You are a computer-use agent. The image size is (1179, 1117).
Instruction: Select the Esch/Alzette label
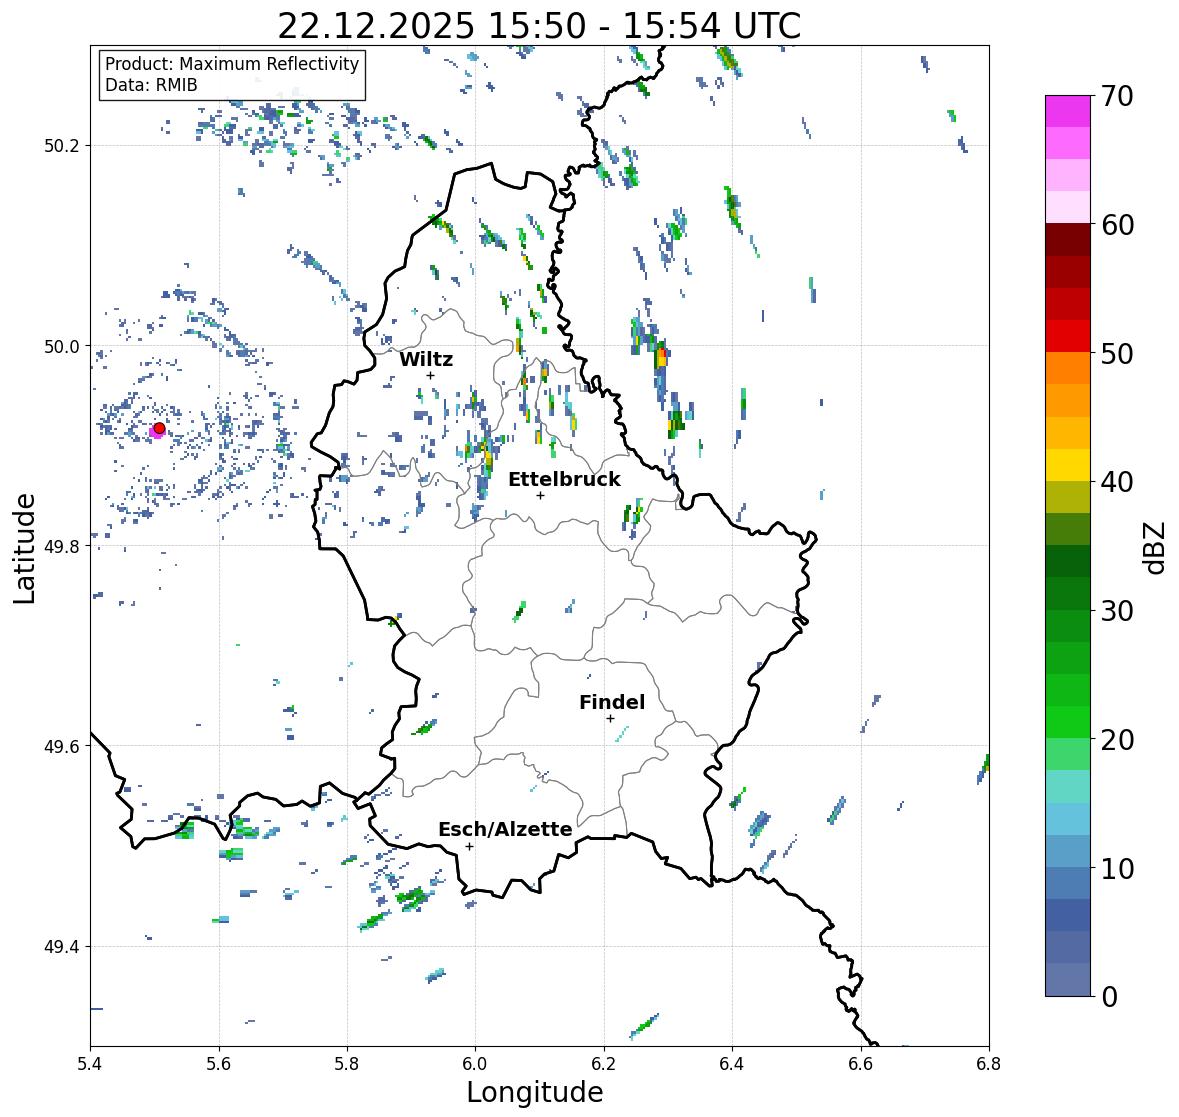click(x=505, y=829)
